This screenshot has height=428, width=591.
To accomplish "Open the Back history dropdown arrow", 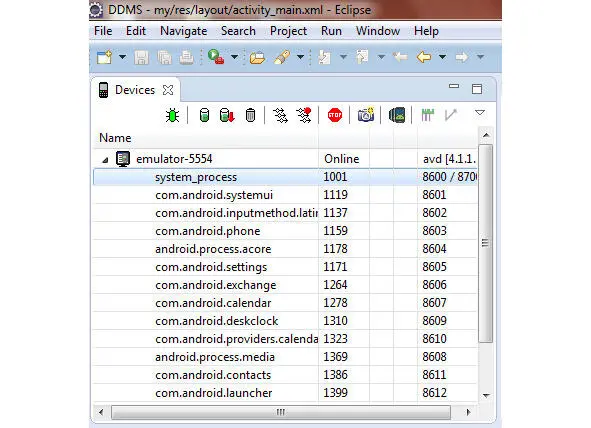I will pyautogui.click(x=442, y=57).
